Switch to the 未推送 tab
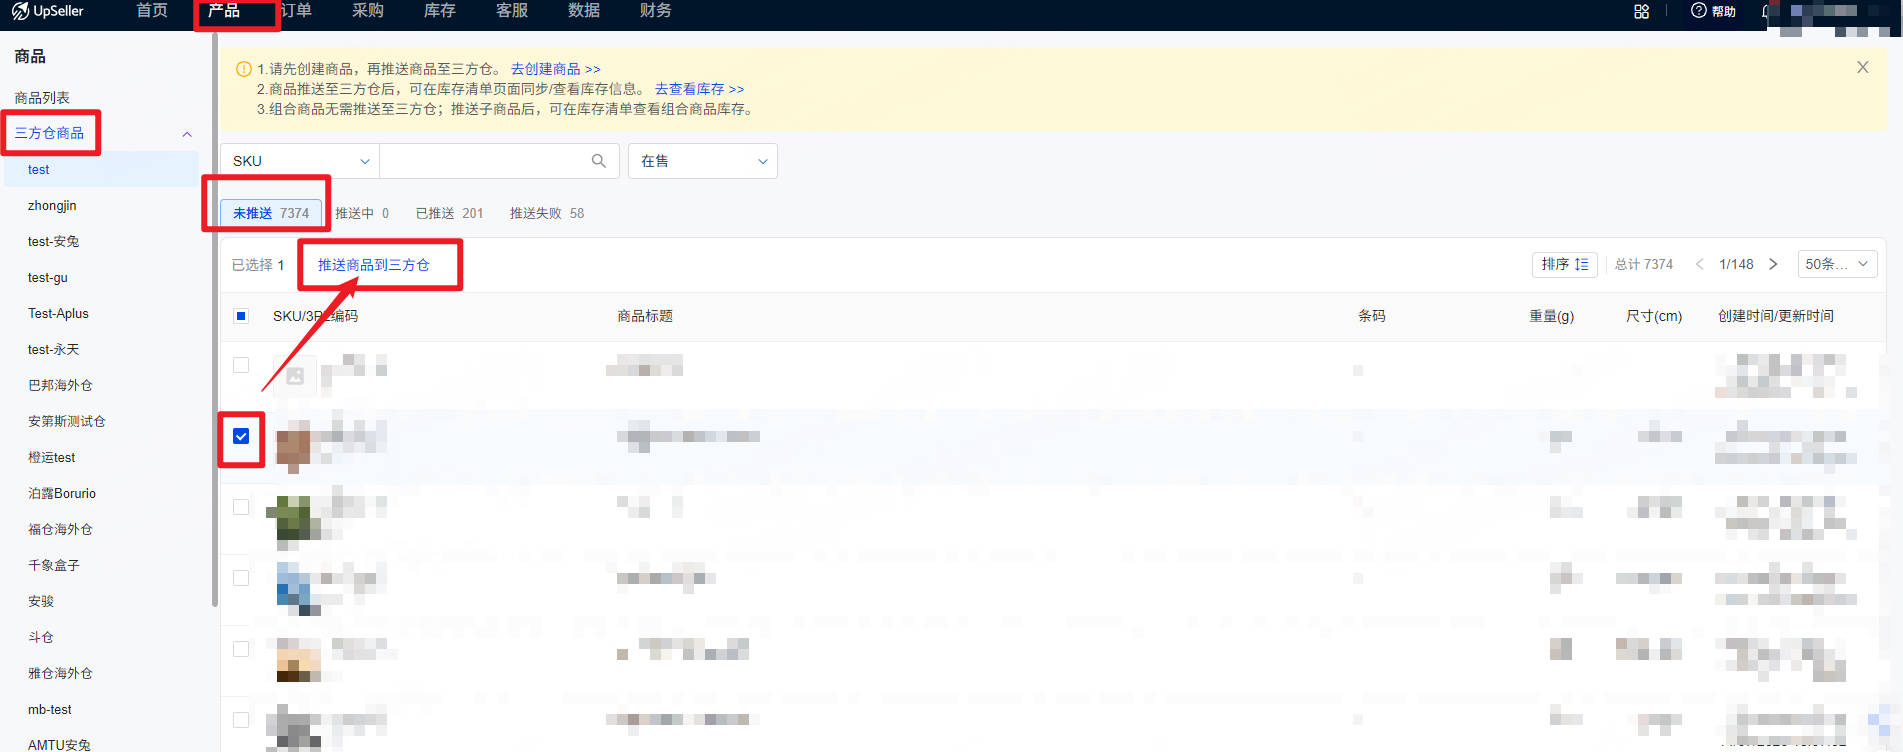This screenshot has height=752, width=1903. tap(271, 213)
